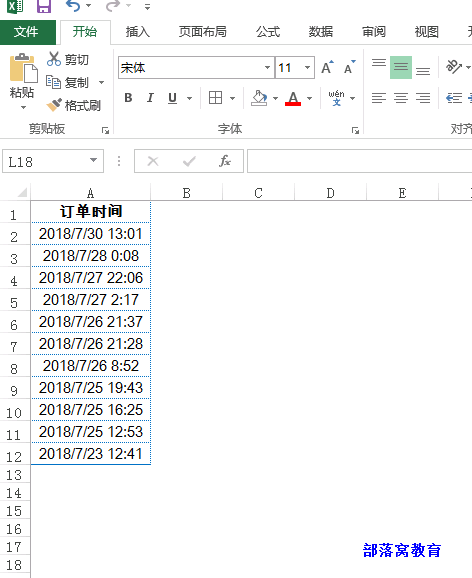Click the red font color button
This screenshot has height=578, width=472.
click(x=293, y=98)
